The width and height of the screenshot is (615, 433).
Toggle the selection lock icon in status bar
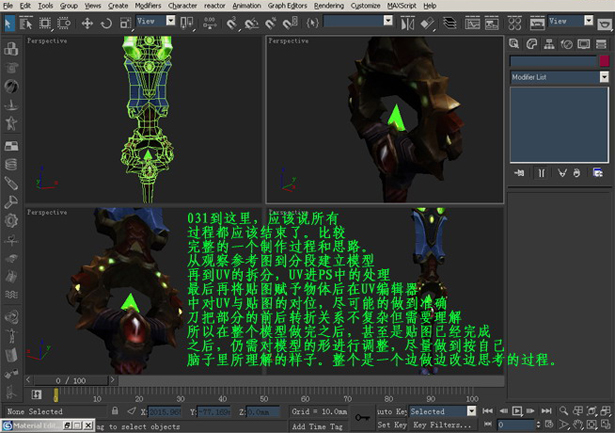tap(115, 411)
